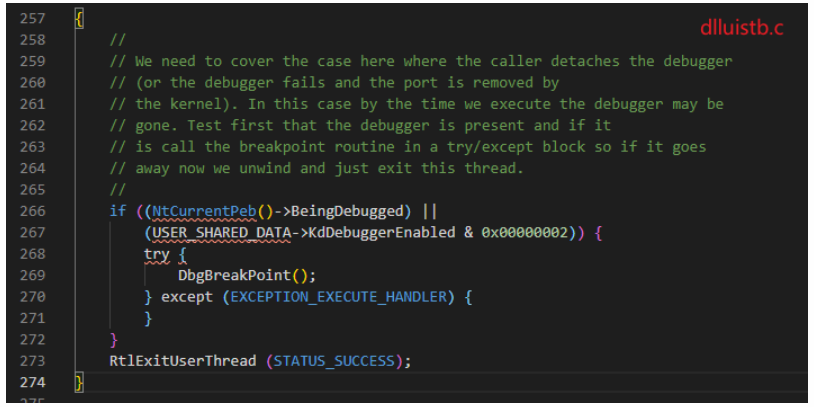Screen dimensions: 814x407
Task: Click the 0x00000002 hex literal
Action: (x=524, y=232)
